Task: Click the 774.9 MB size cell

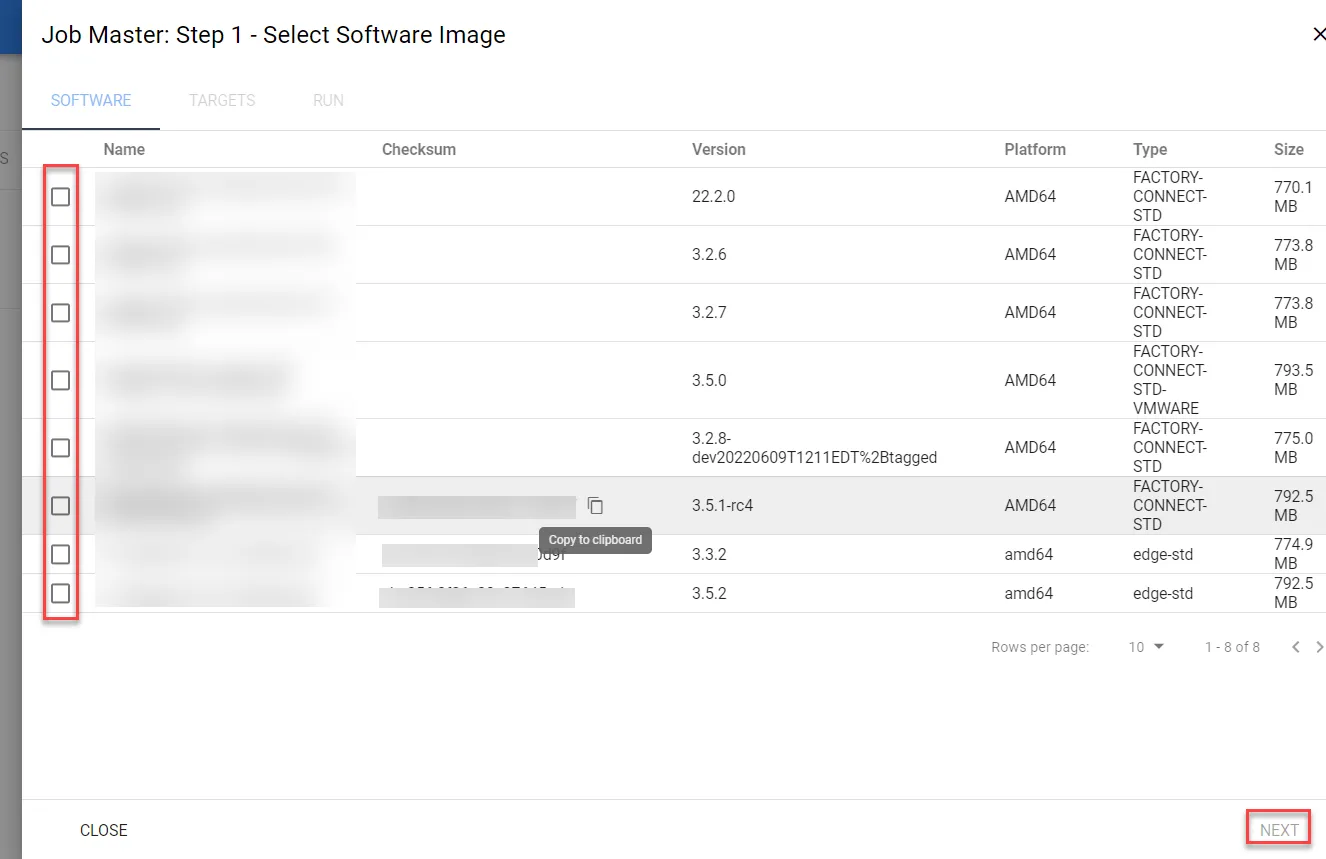Action: [x=1293, y=554]
